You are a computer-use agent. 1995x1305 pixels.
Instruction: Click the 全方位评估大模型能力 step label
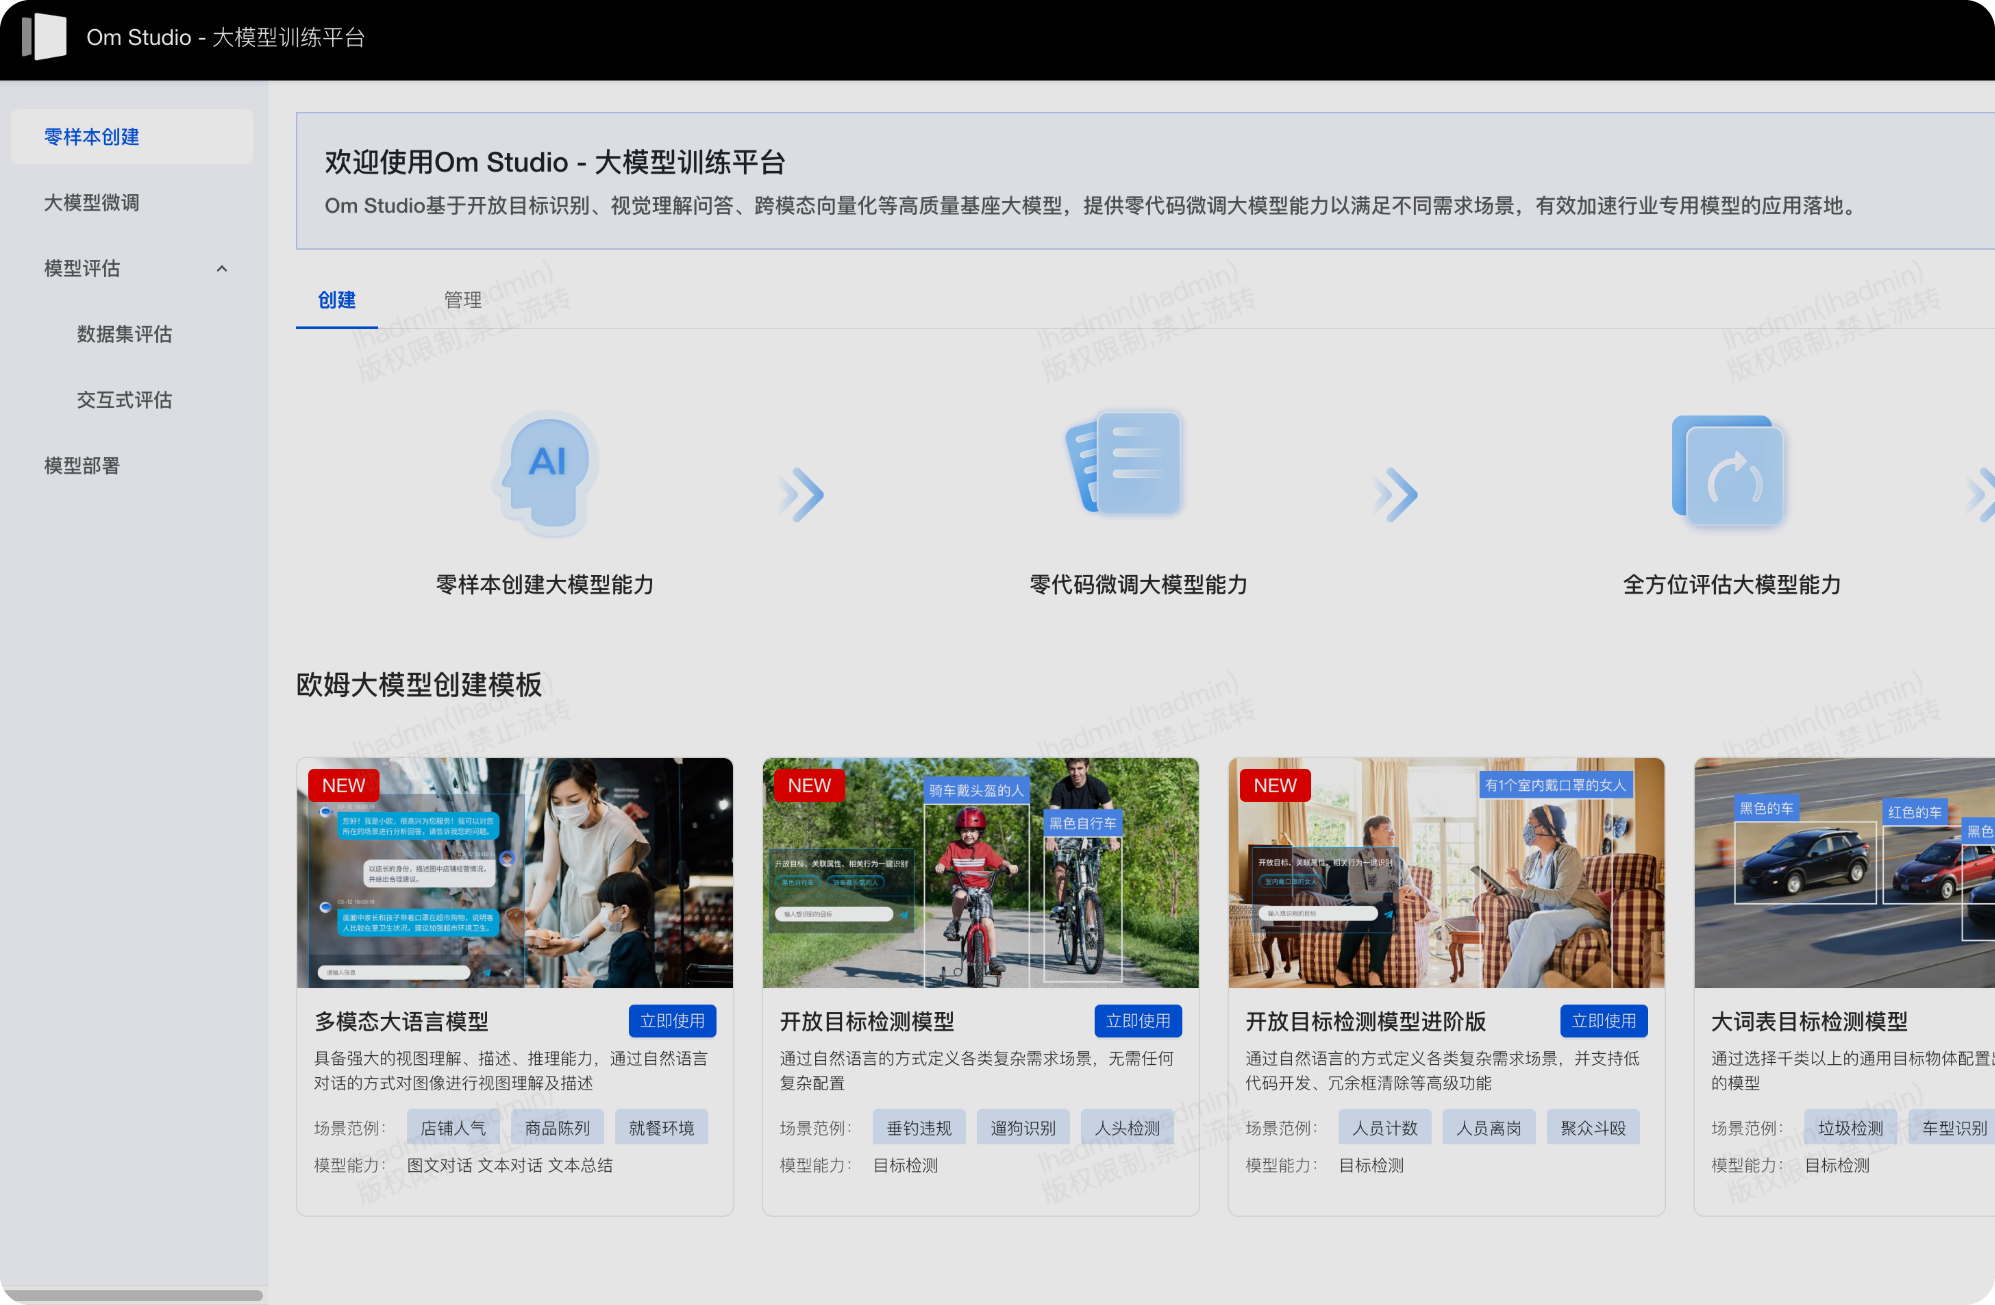(1733, 585)
